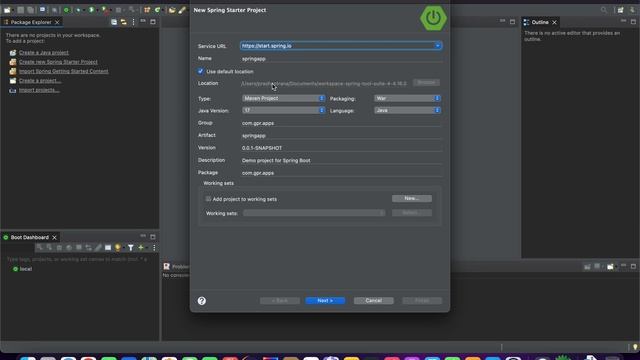
Task: Click the Name field containing springapp
Action: click(x=342, y=59)
